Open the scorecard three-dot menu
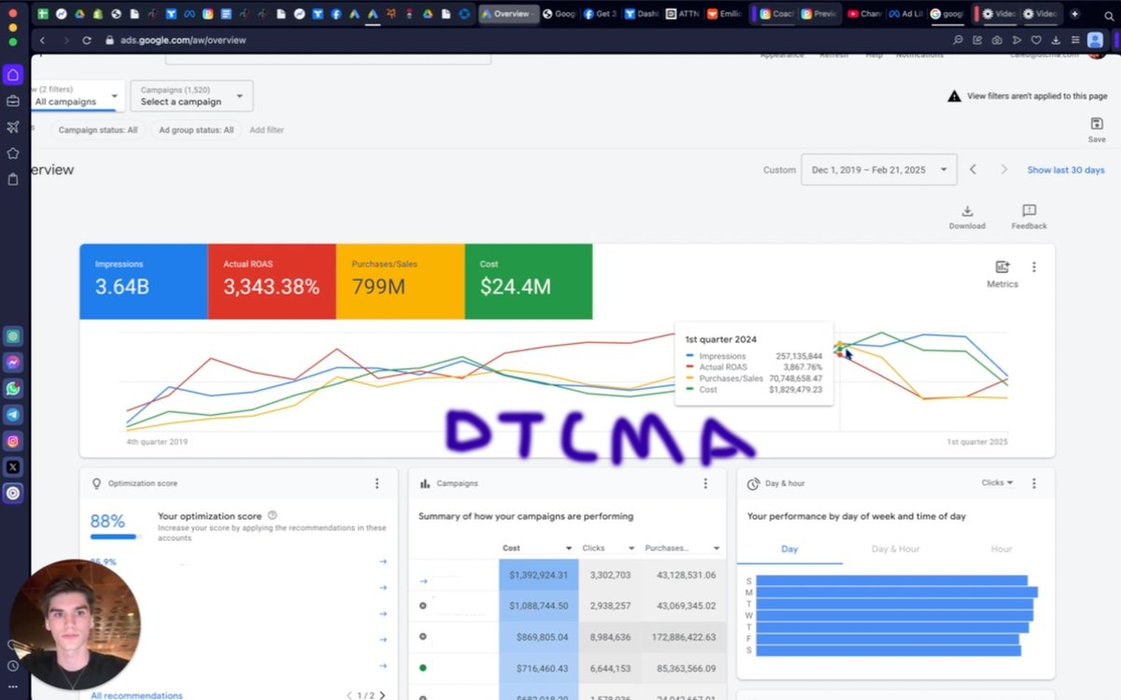1121x700 pixels. 1034,267
